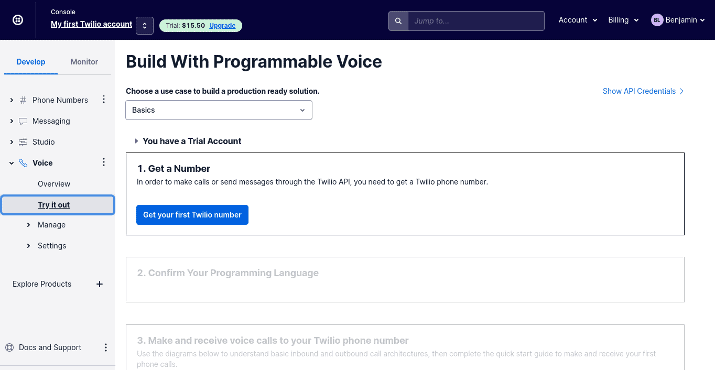Viewport: 715px width, 370px height.
Task: Click the Docs and Support lifebuoy icon
Action: coord(10,347)
